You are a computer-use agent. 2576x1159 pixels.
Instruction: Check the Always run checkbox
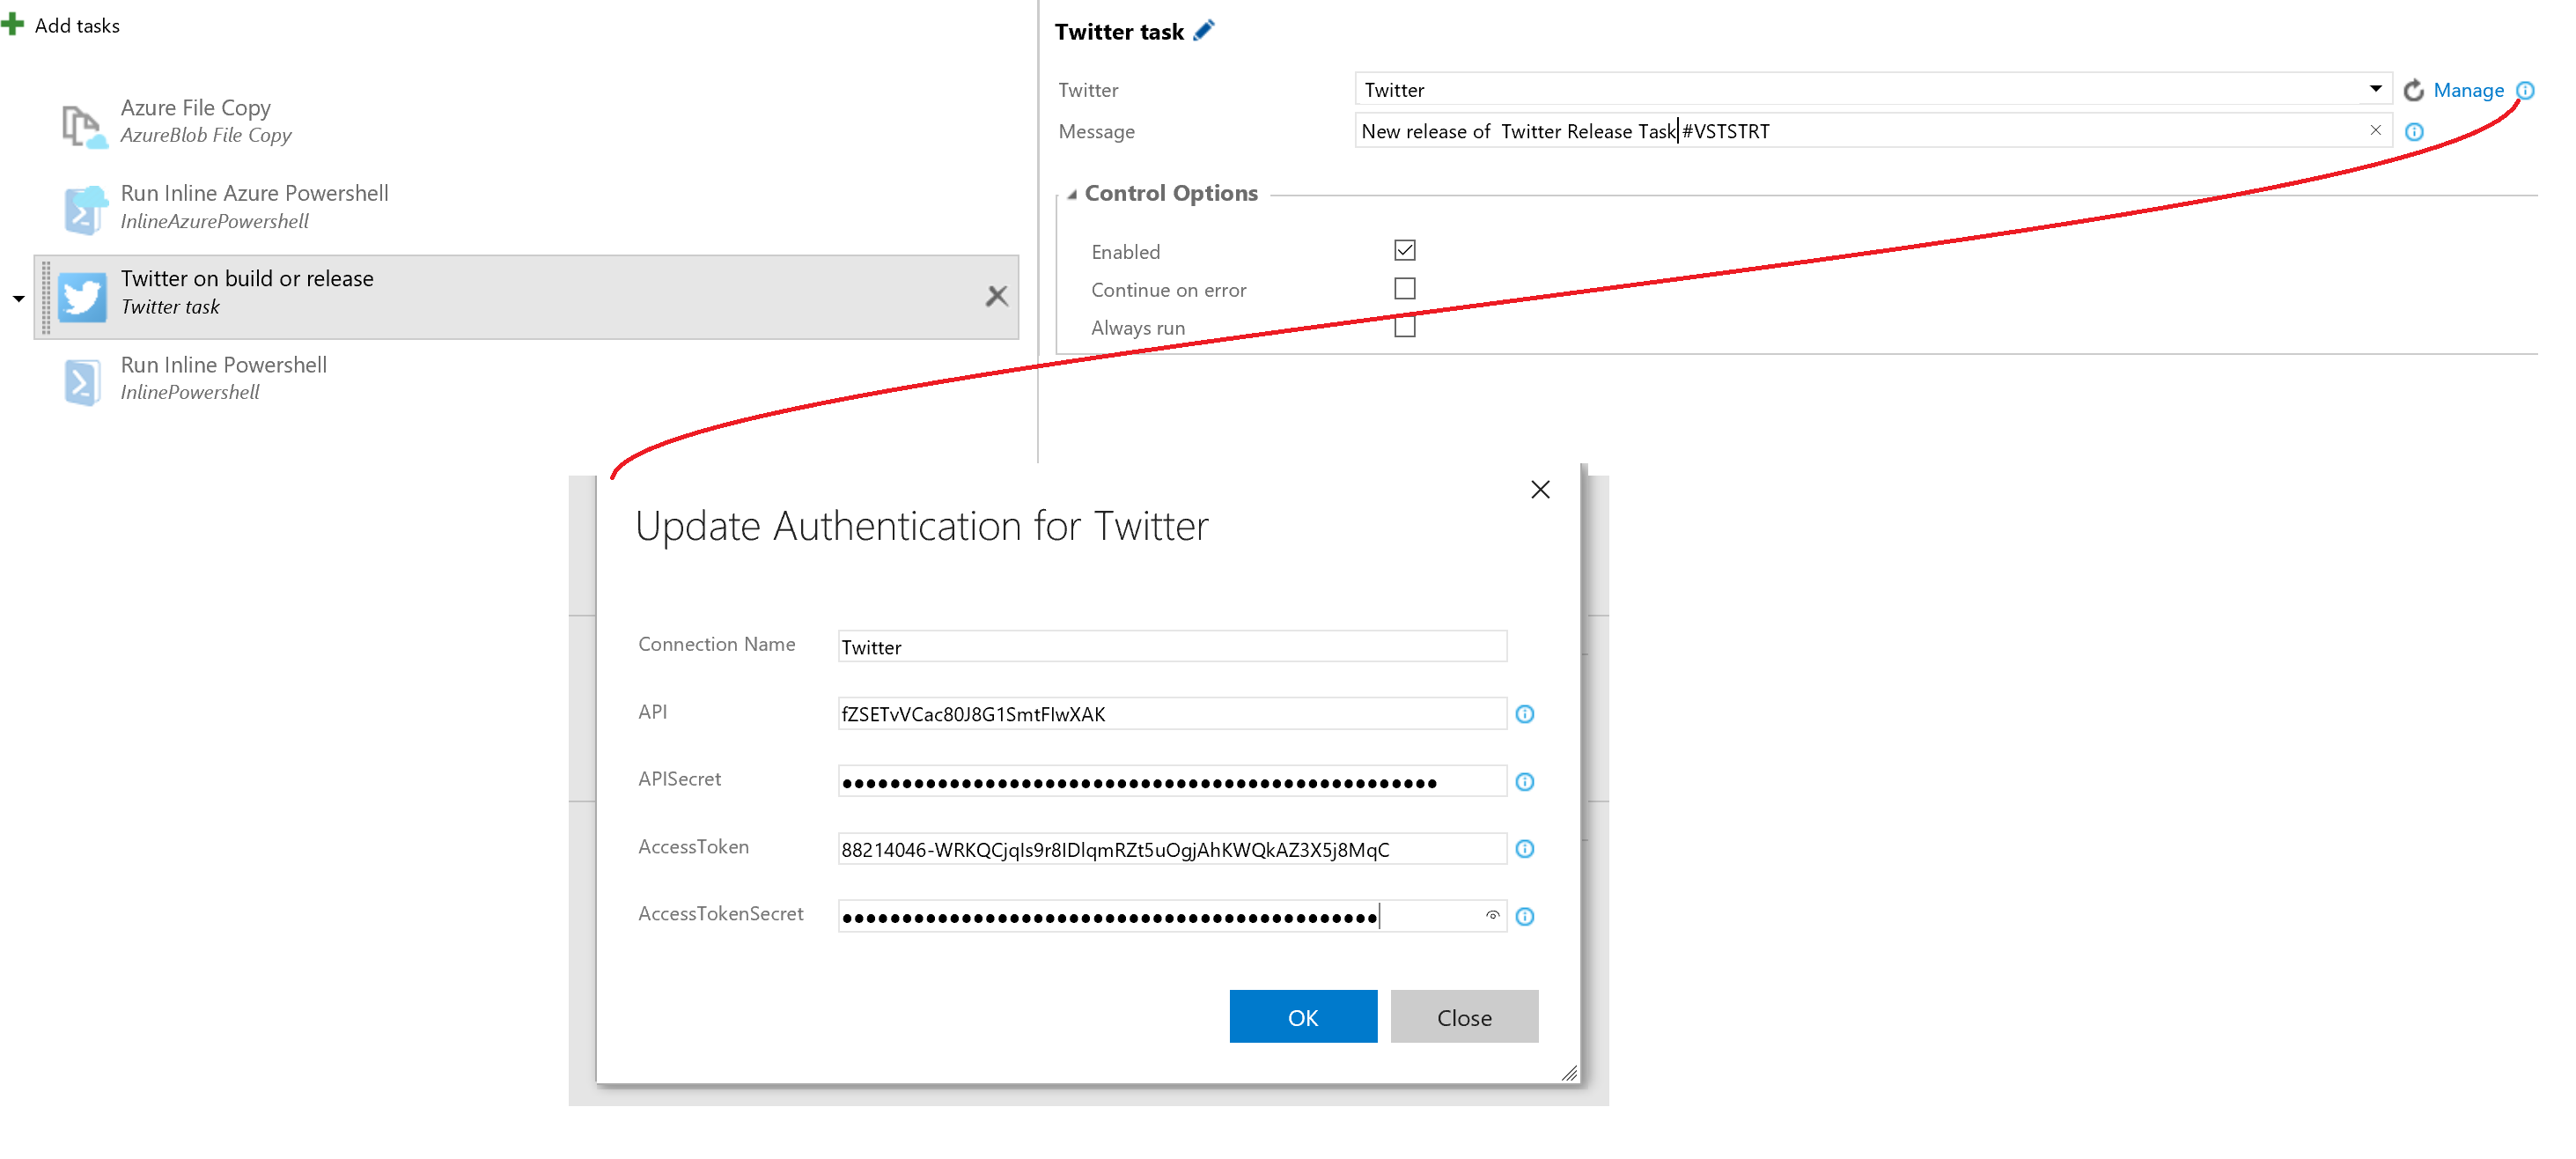coord(1404,327)
